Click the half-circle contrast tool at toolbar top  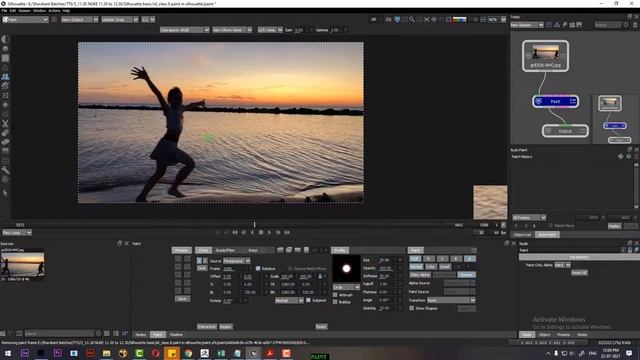point(5,39)
